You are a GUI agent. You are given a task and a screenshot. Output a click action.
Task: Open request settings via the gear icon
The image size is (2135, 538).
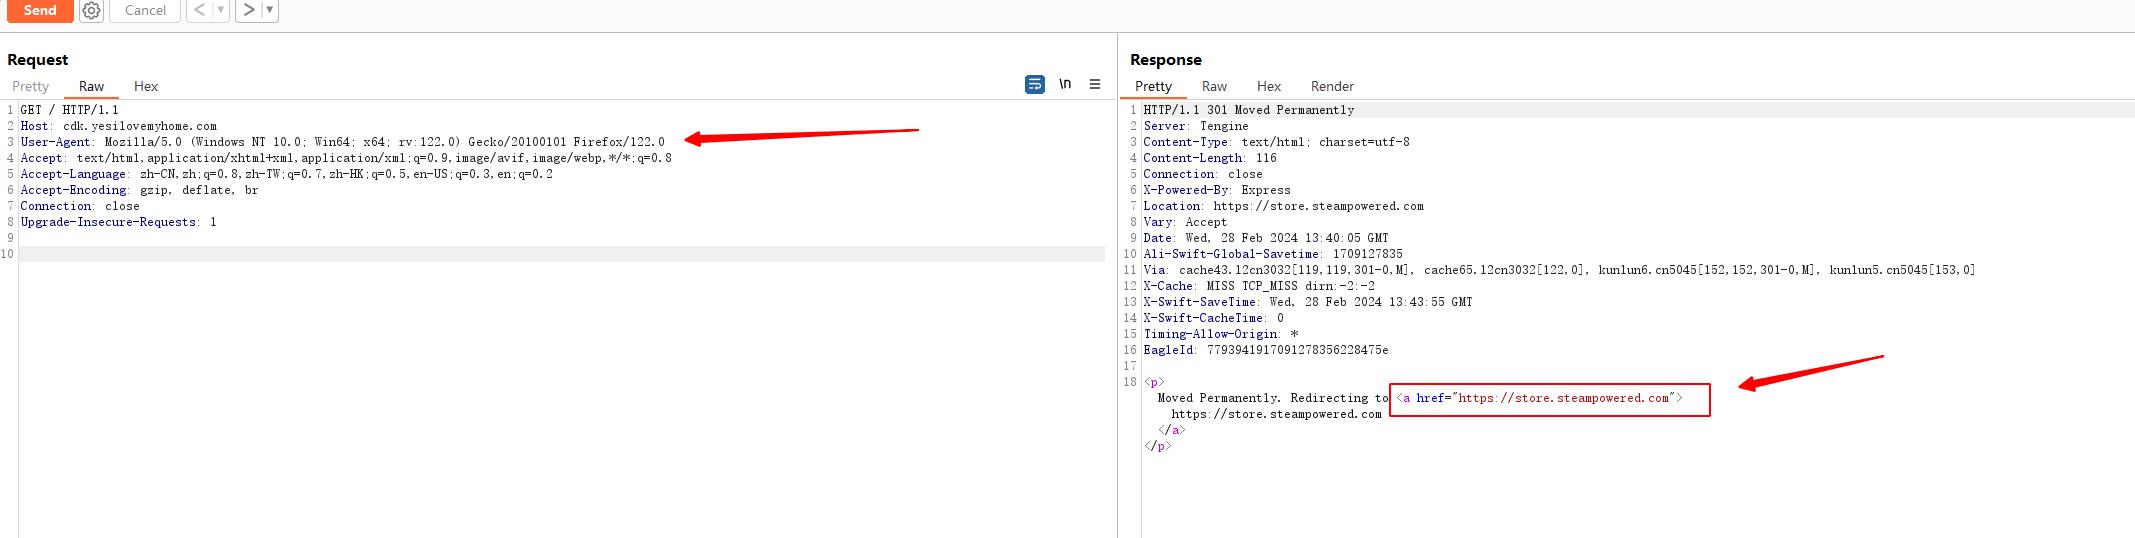coord(91,10)
